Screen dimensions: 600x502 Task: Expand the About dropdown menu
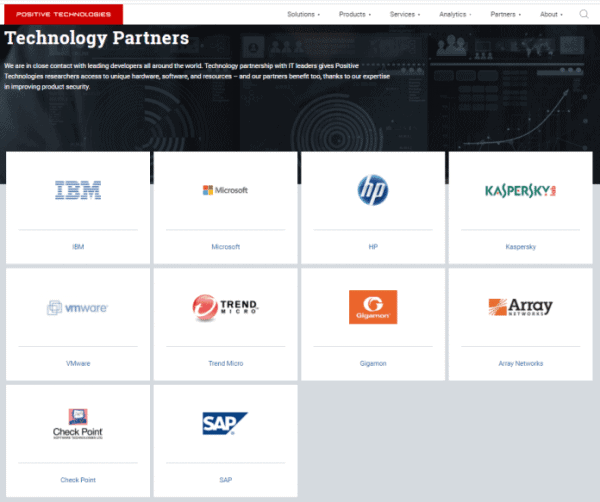[x=551, y=15]
